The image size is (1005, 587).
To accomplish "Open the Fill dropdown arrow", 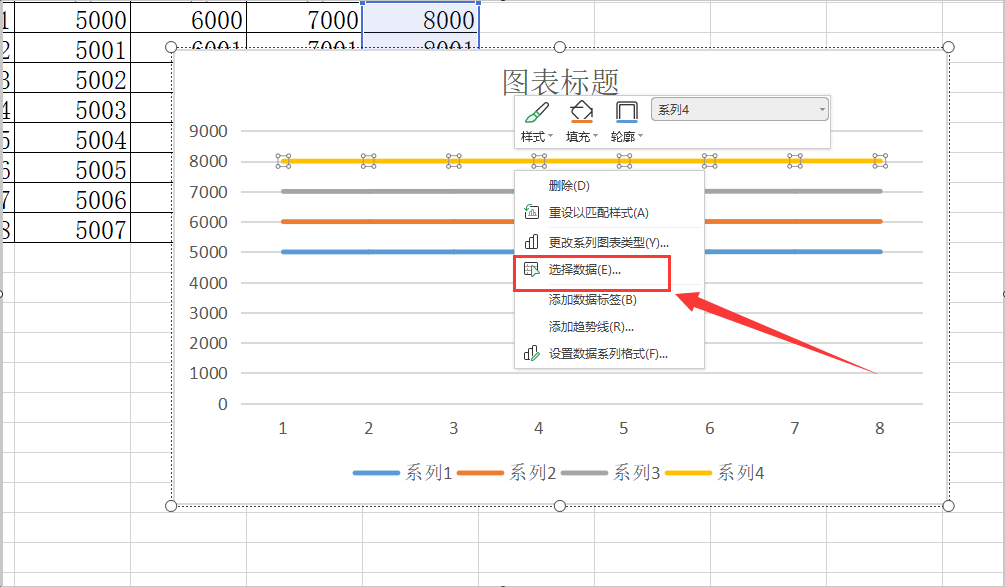I will [595, 136].
